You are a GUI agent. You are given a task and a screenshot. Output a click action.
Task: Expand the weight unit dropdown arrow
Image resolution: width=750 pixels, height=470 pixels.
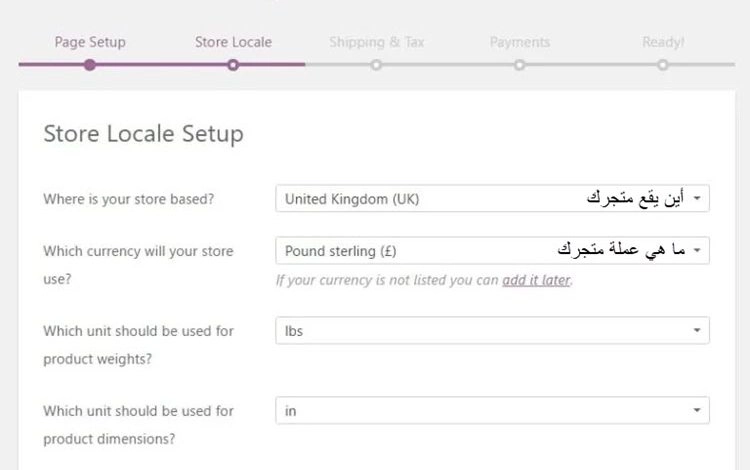697,330
